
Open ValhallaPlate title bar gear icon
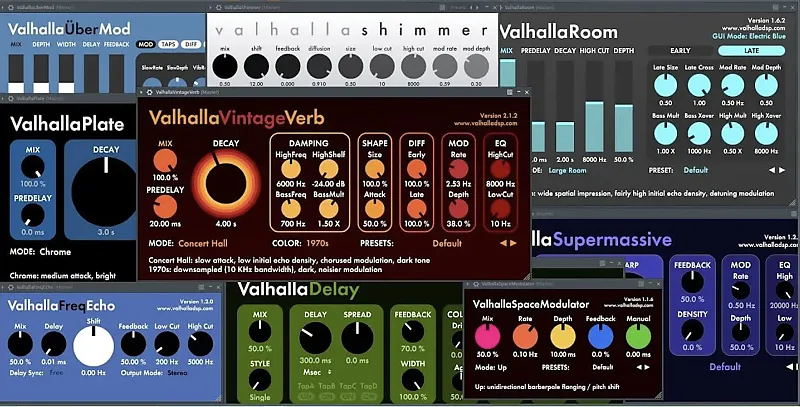click(x=10, y=98)
